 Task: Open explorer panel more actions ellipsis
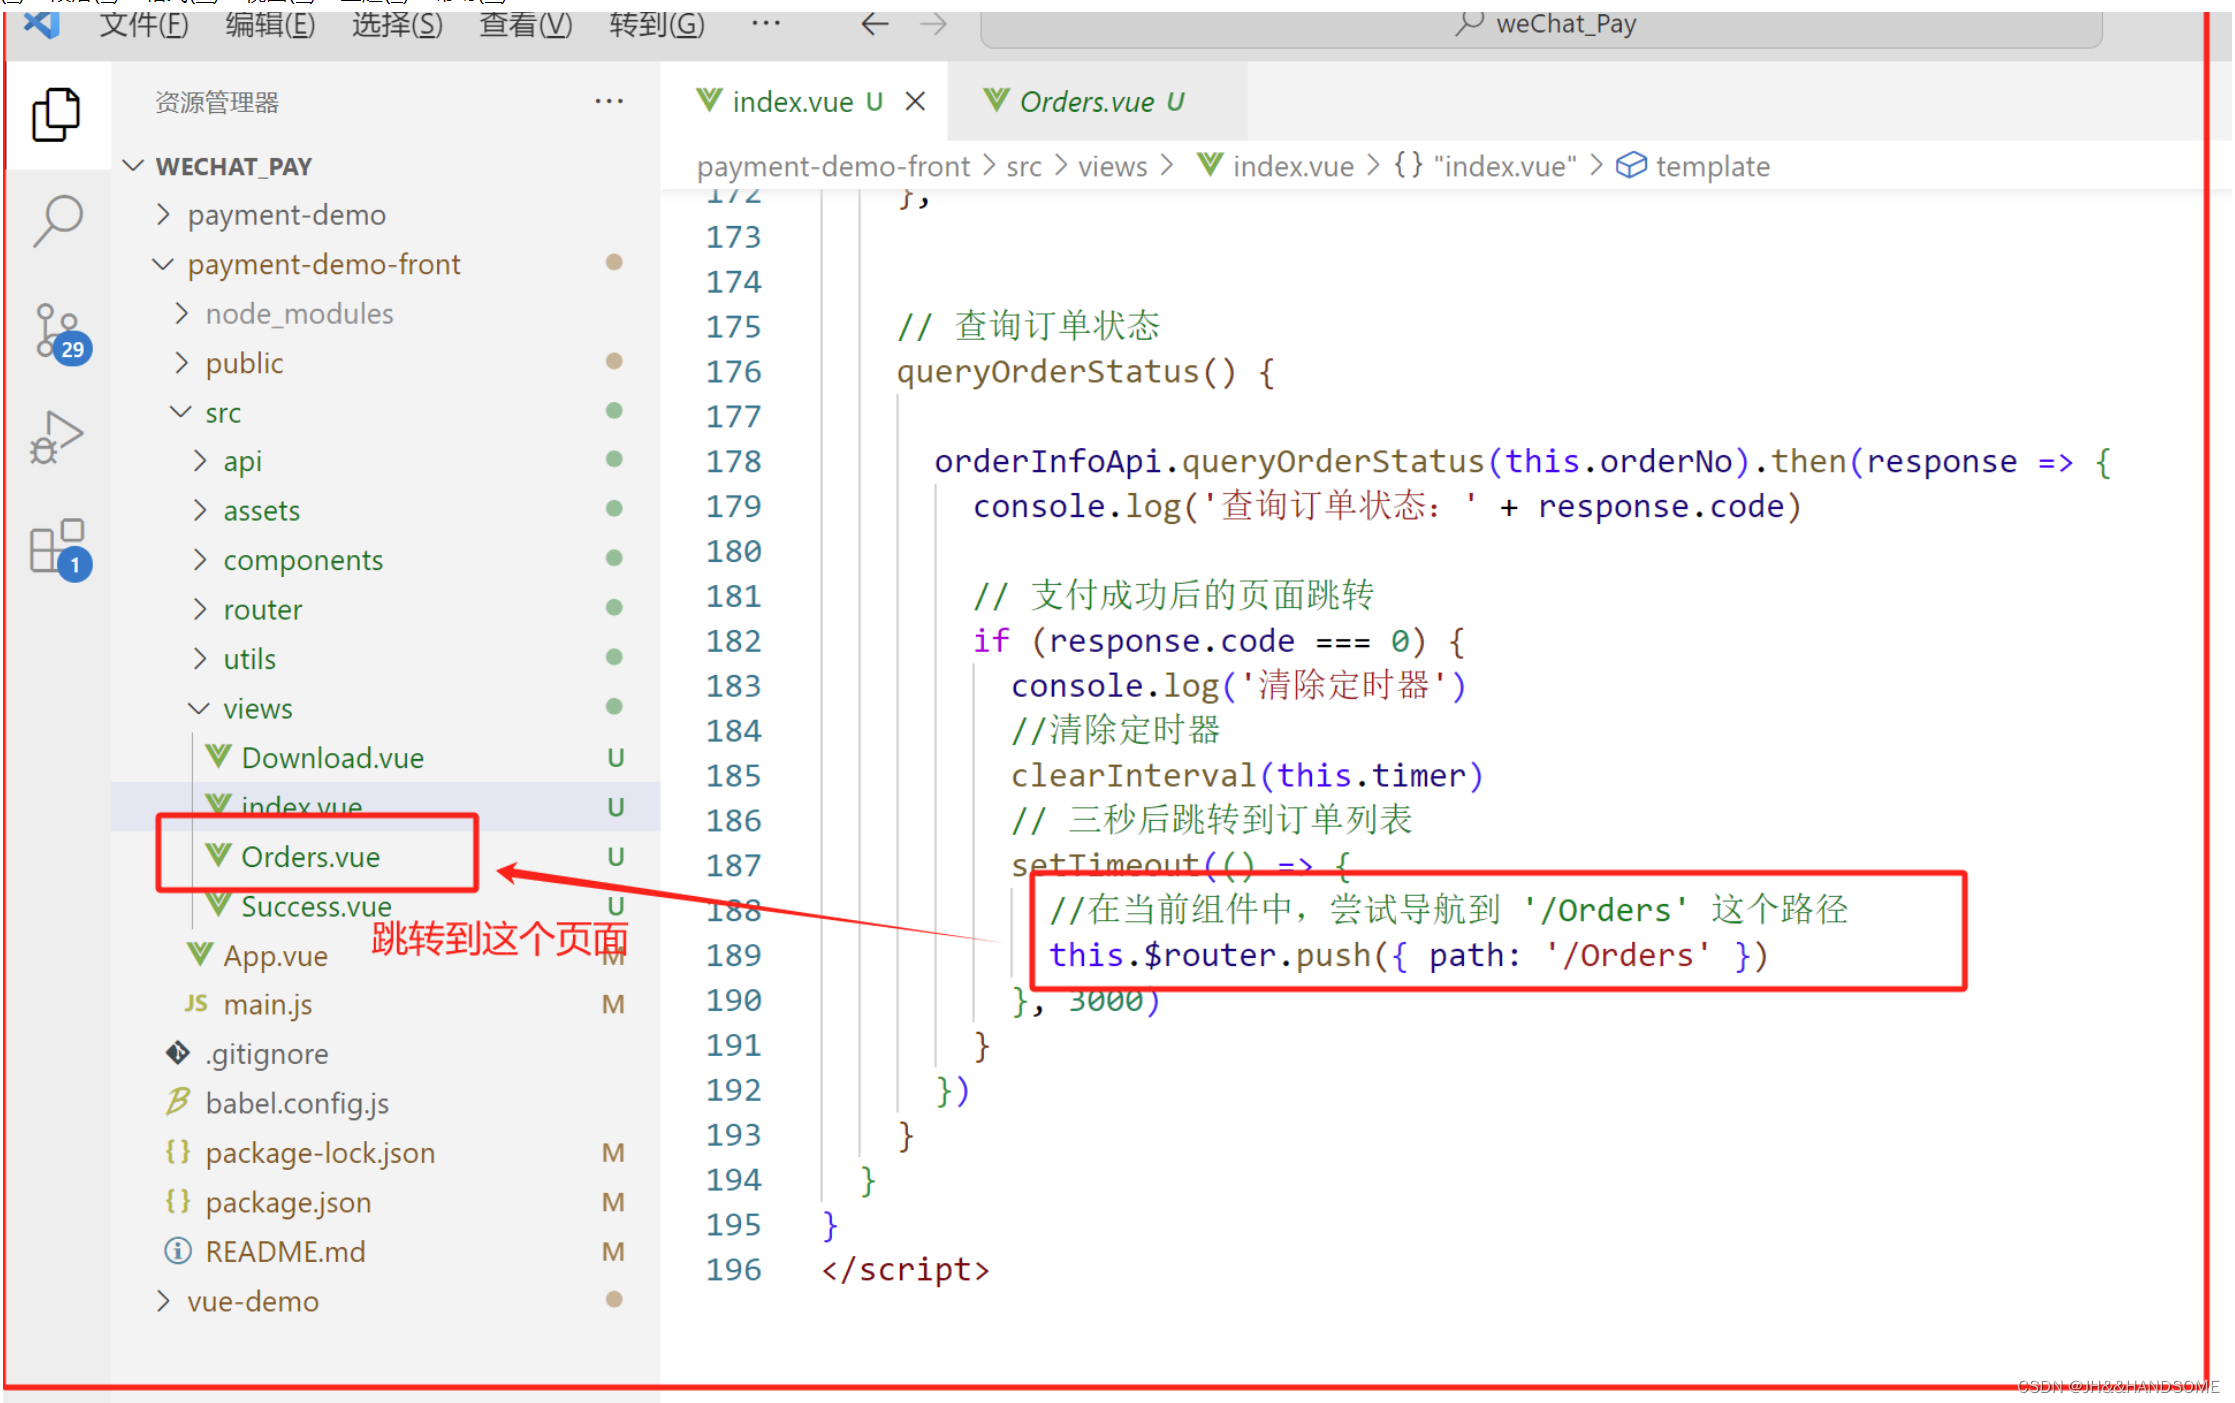click(609, 102)
